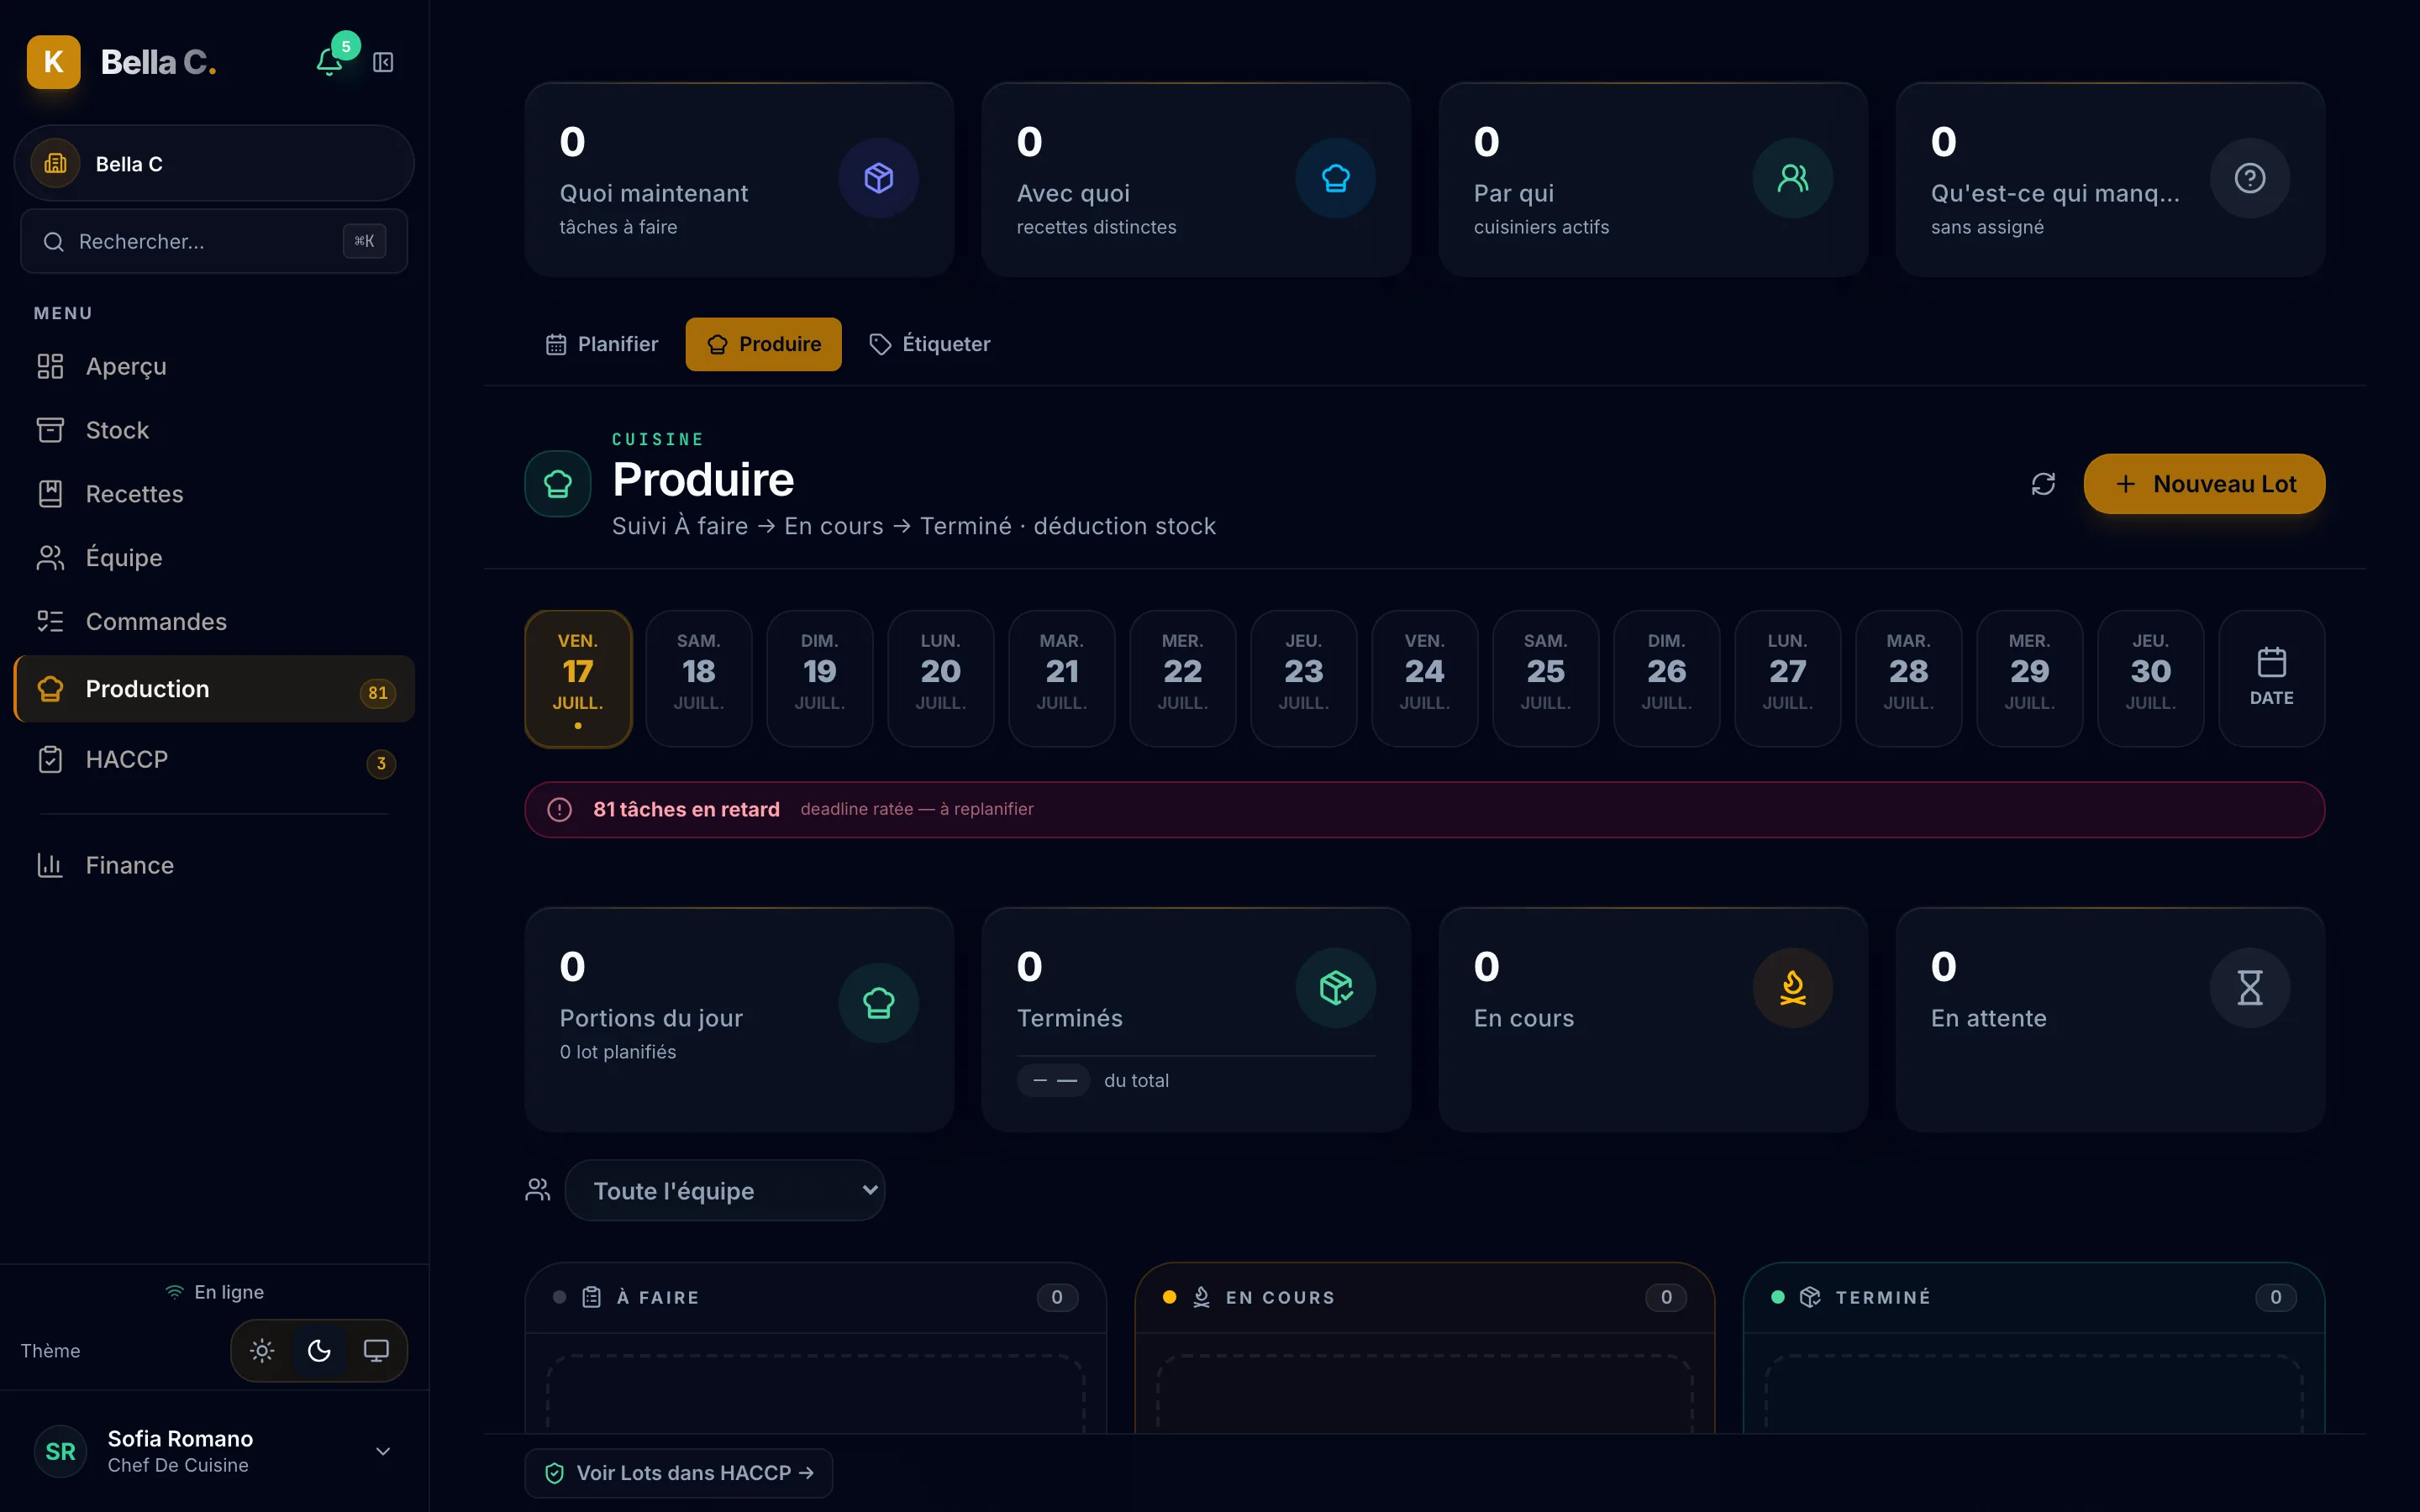This screenshot has width=2420, height=1512.
Task: Open Stock in the menu
Action: pyautogui.click(x=214, y=430)
